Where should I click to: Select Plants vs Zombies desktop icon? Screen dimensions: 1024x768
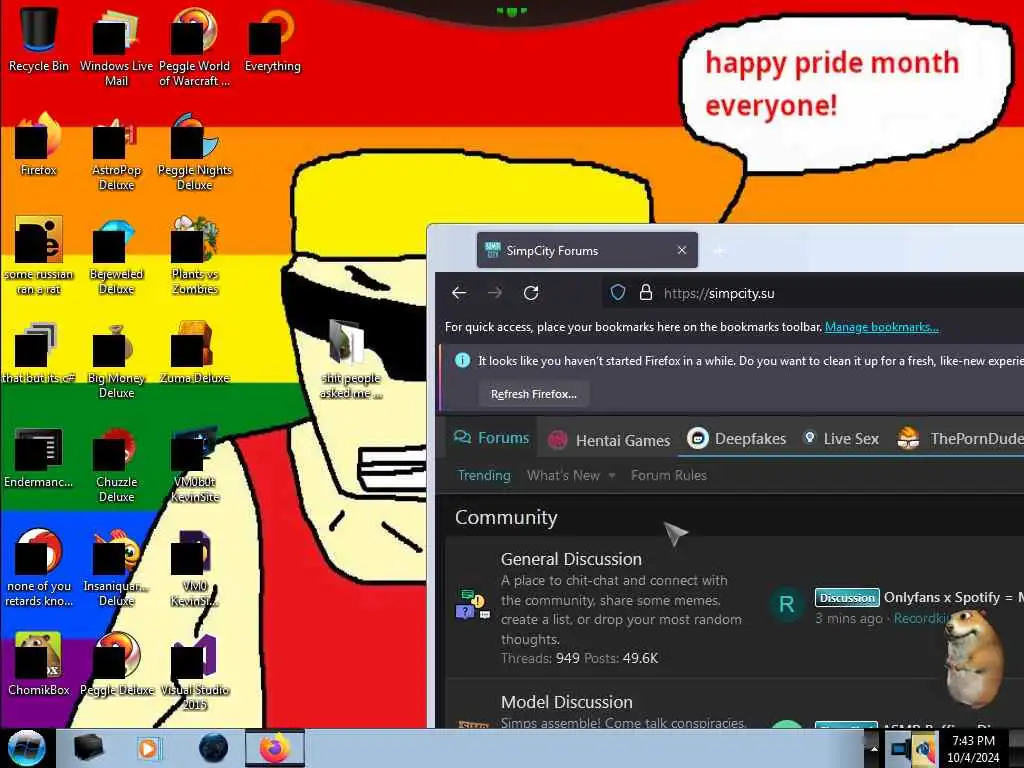coord(194,256)
